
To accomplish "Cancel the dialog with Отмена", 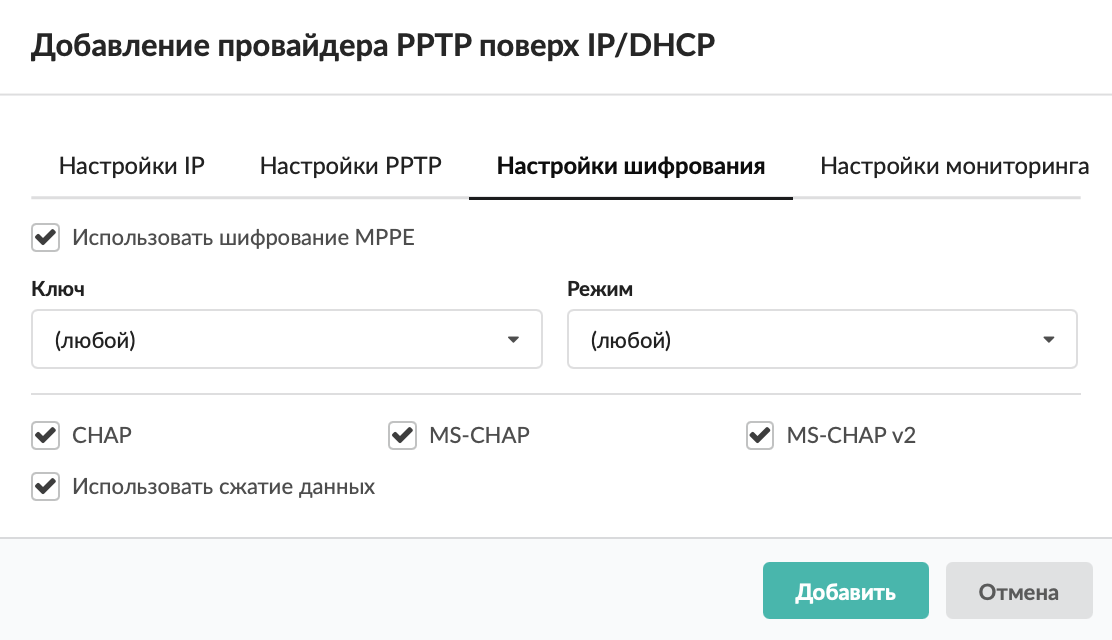I will (x=1018, y=592).
